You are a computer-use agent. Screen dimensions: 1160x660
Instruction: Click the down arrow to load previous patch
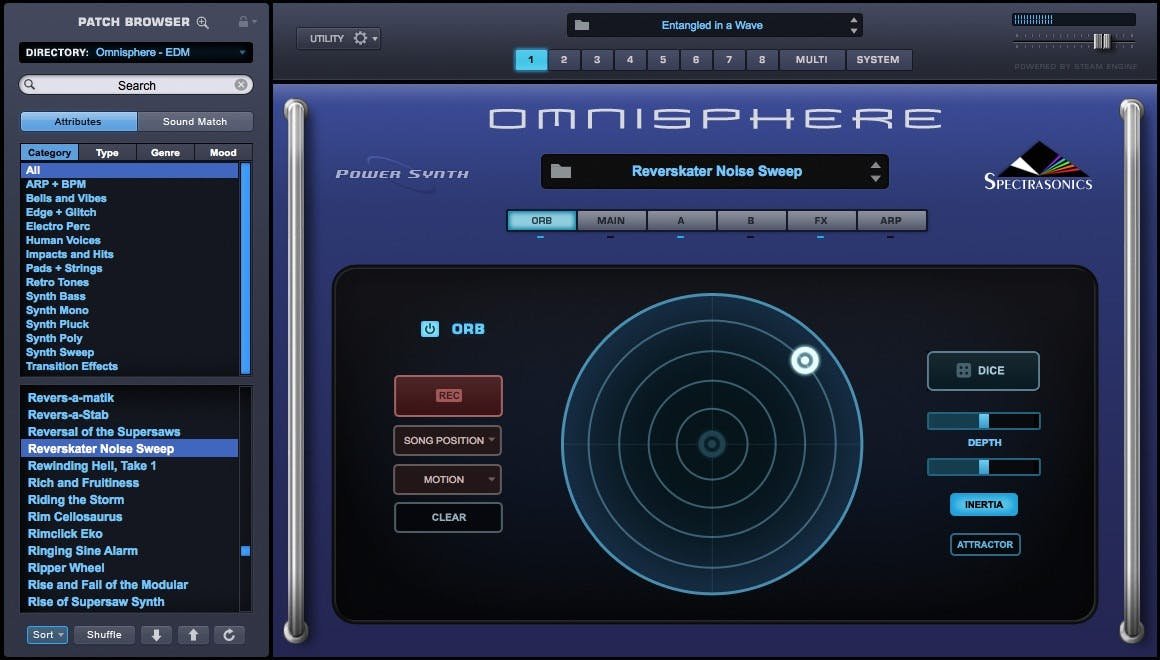tap(156, 634)
